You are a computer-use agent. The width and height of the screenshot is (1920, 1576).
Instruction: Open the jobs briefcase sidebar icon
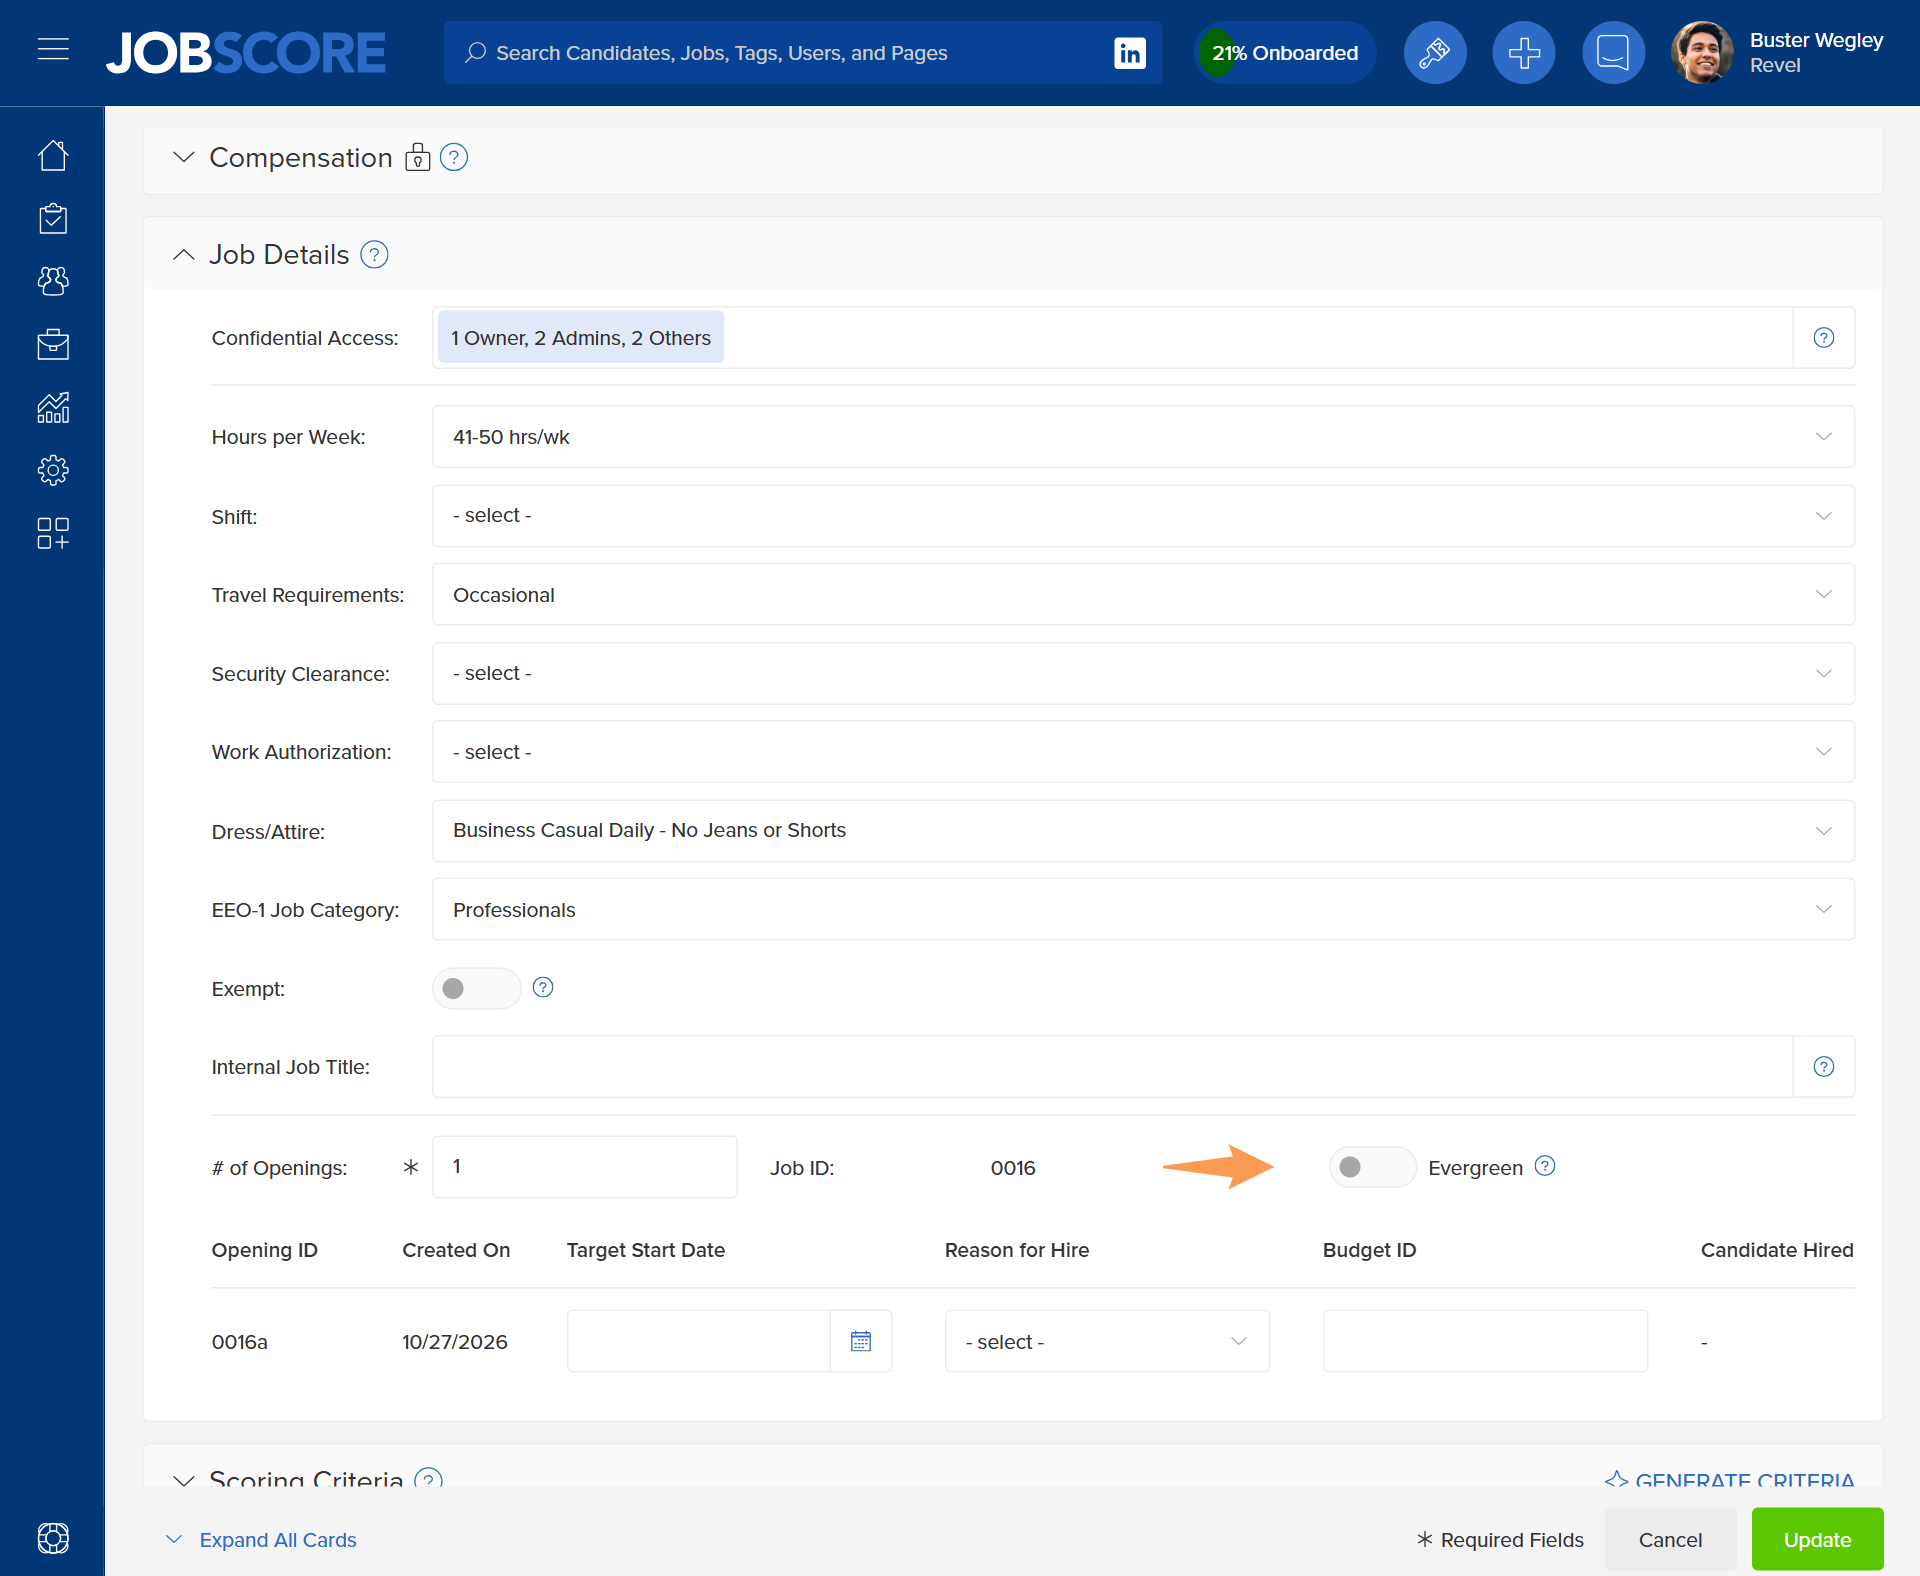(x=53, y=344)
